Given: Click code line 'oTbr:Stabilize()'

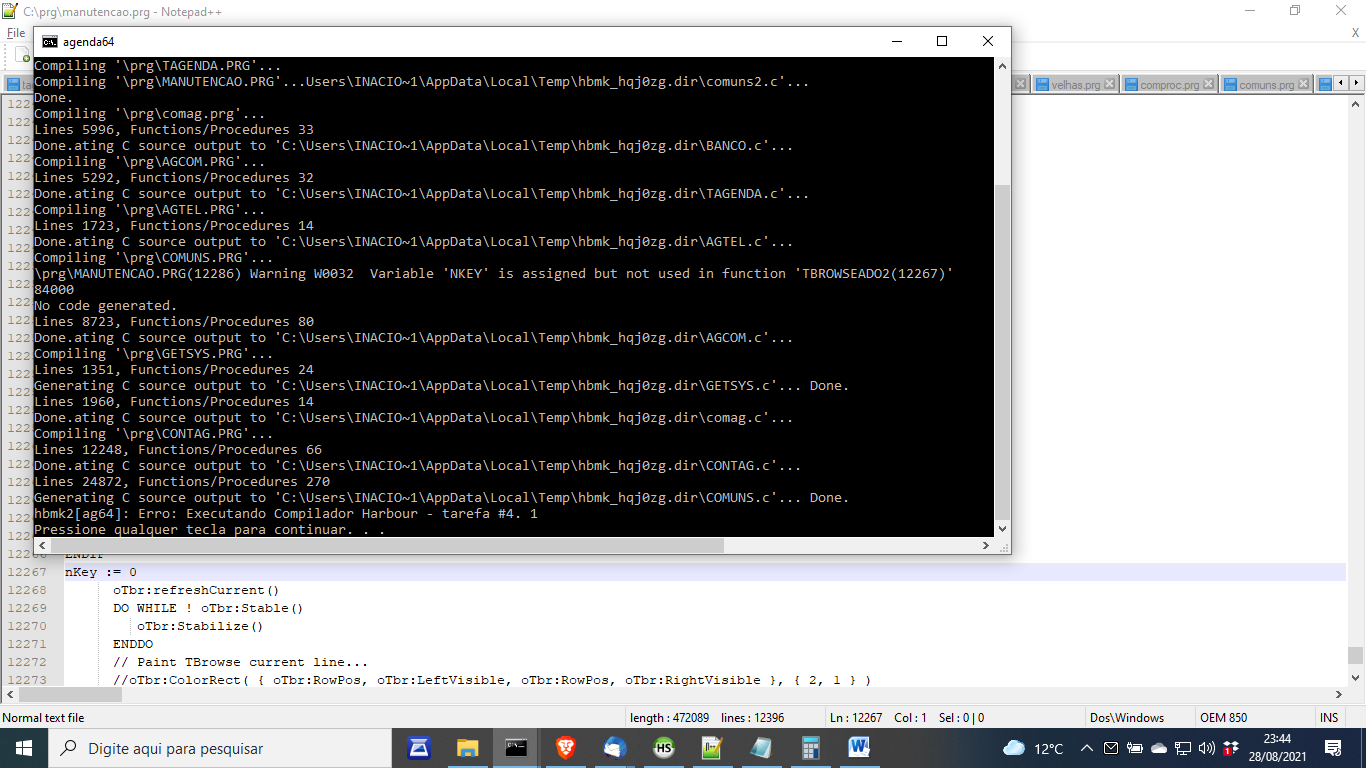Looking at the screenshot, I should click(x=200, y=626).
